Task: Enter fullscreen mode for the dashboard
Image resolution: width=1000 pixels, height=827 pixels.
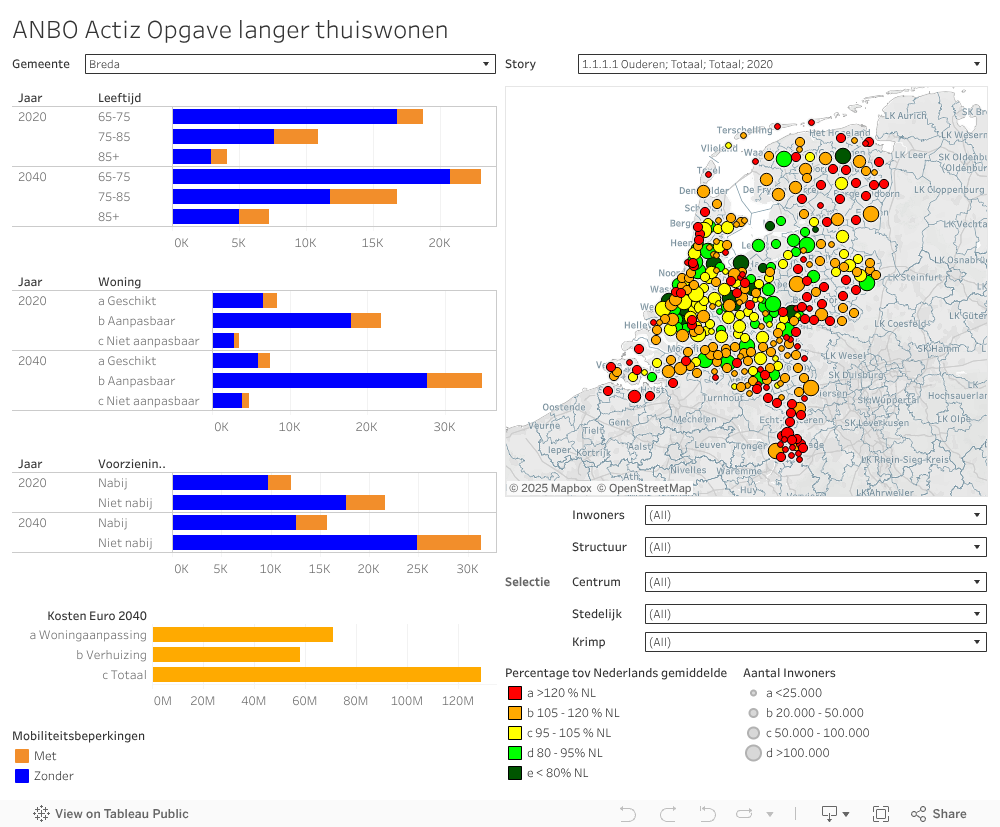Action: pyautogui.click(x=881, y=813)
